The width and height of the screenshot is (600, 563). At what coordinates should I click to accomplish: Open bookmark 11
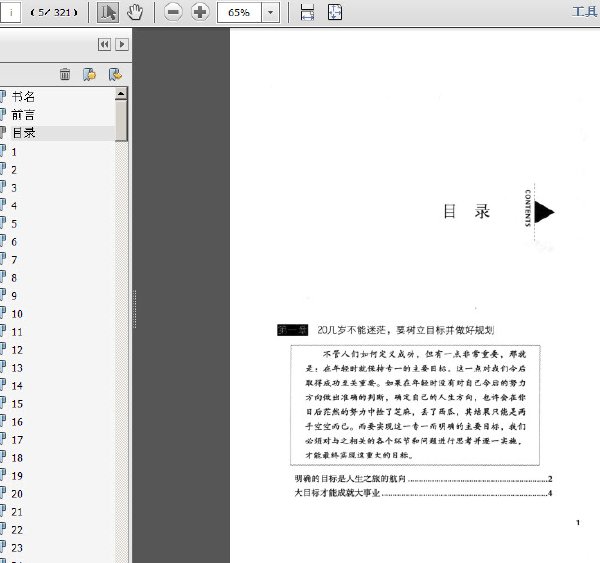(x=17, y=332)
